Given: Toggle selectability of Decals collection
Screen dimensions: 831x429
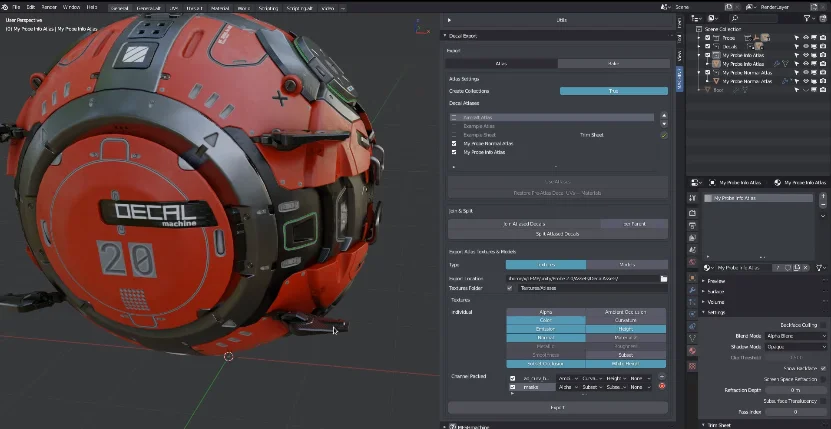Looking at the screenshot, I should 797,47.
